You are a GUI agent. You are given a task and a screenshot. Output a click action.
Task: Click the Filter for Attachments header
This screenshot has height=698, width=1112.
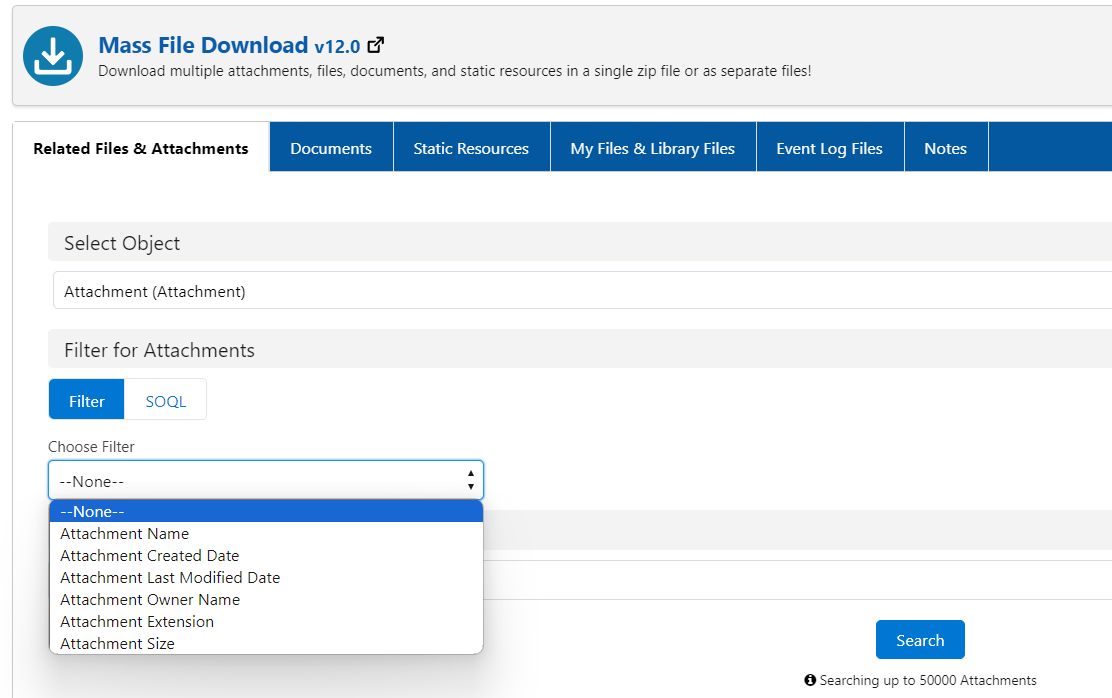tap(580, 349)
